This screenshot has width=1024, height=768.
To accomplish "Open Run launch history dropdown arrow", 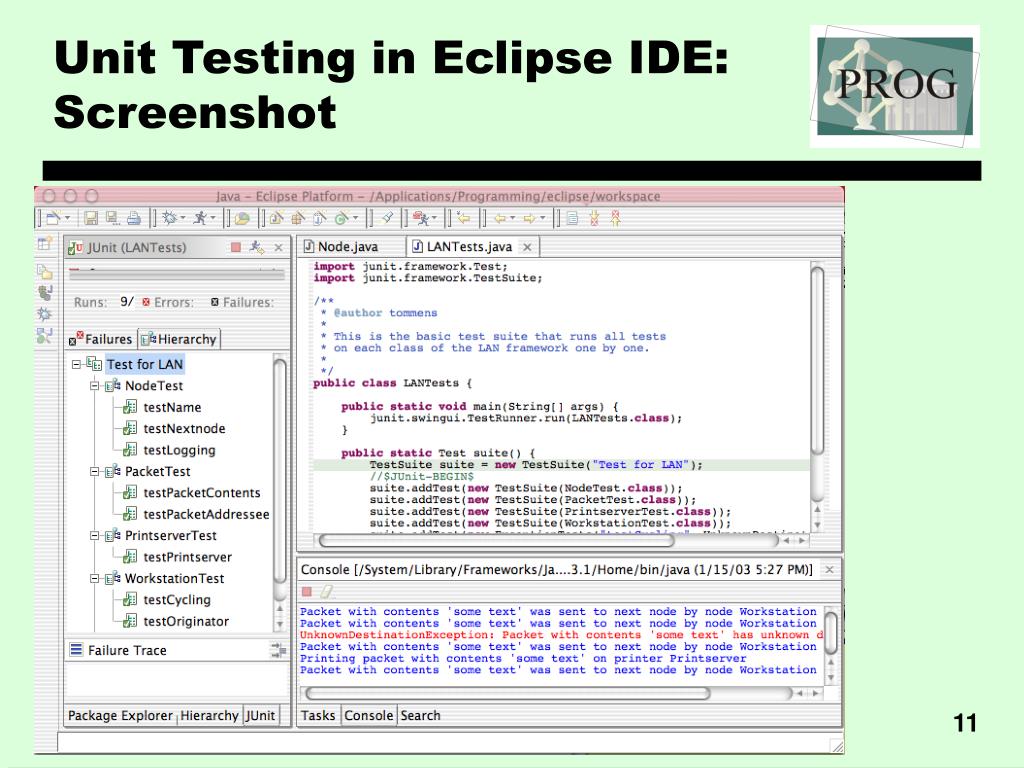I will (x=214, y=218).
